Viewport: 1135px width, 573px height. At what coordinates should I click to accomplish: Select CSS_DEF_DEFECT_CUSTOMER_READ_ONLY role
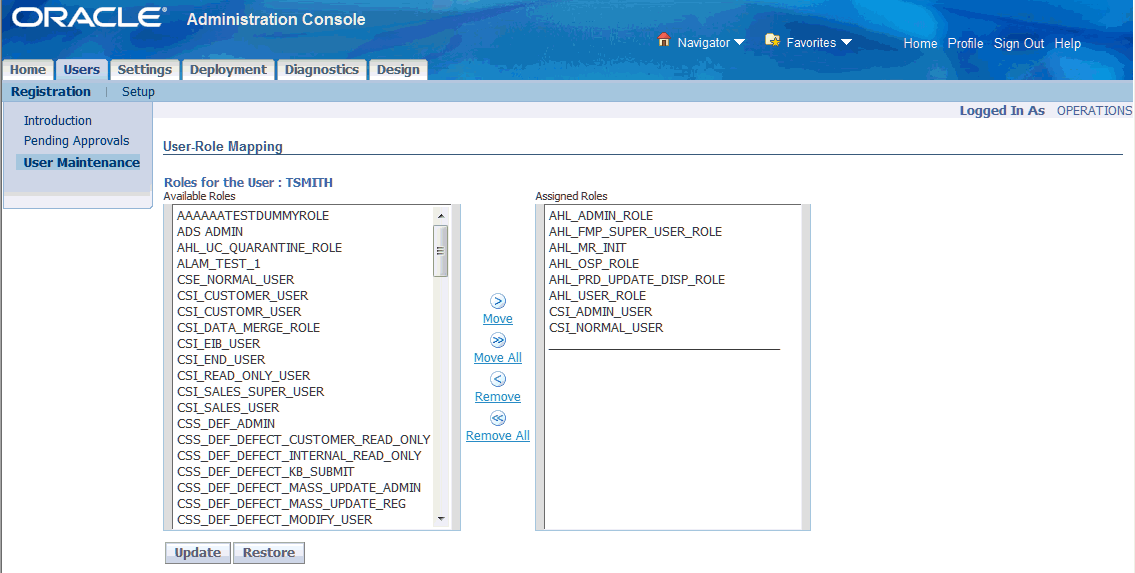(303, 439)
